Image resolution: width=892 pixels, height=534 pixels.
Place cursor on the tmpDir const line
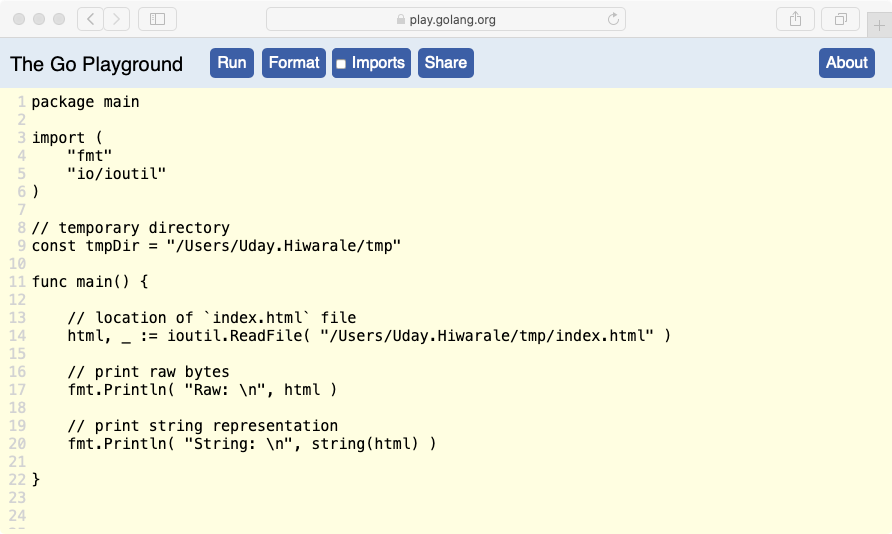[216, 246]
